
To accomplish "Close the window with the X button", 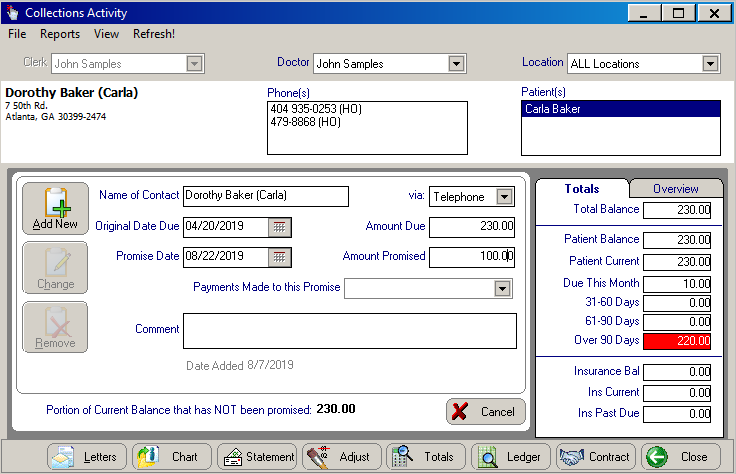I will (714, 13).
